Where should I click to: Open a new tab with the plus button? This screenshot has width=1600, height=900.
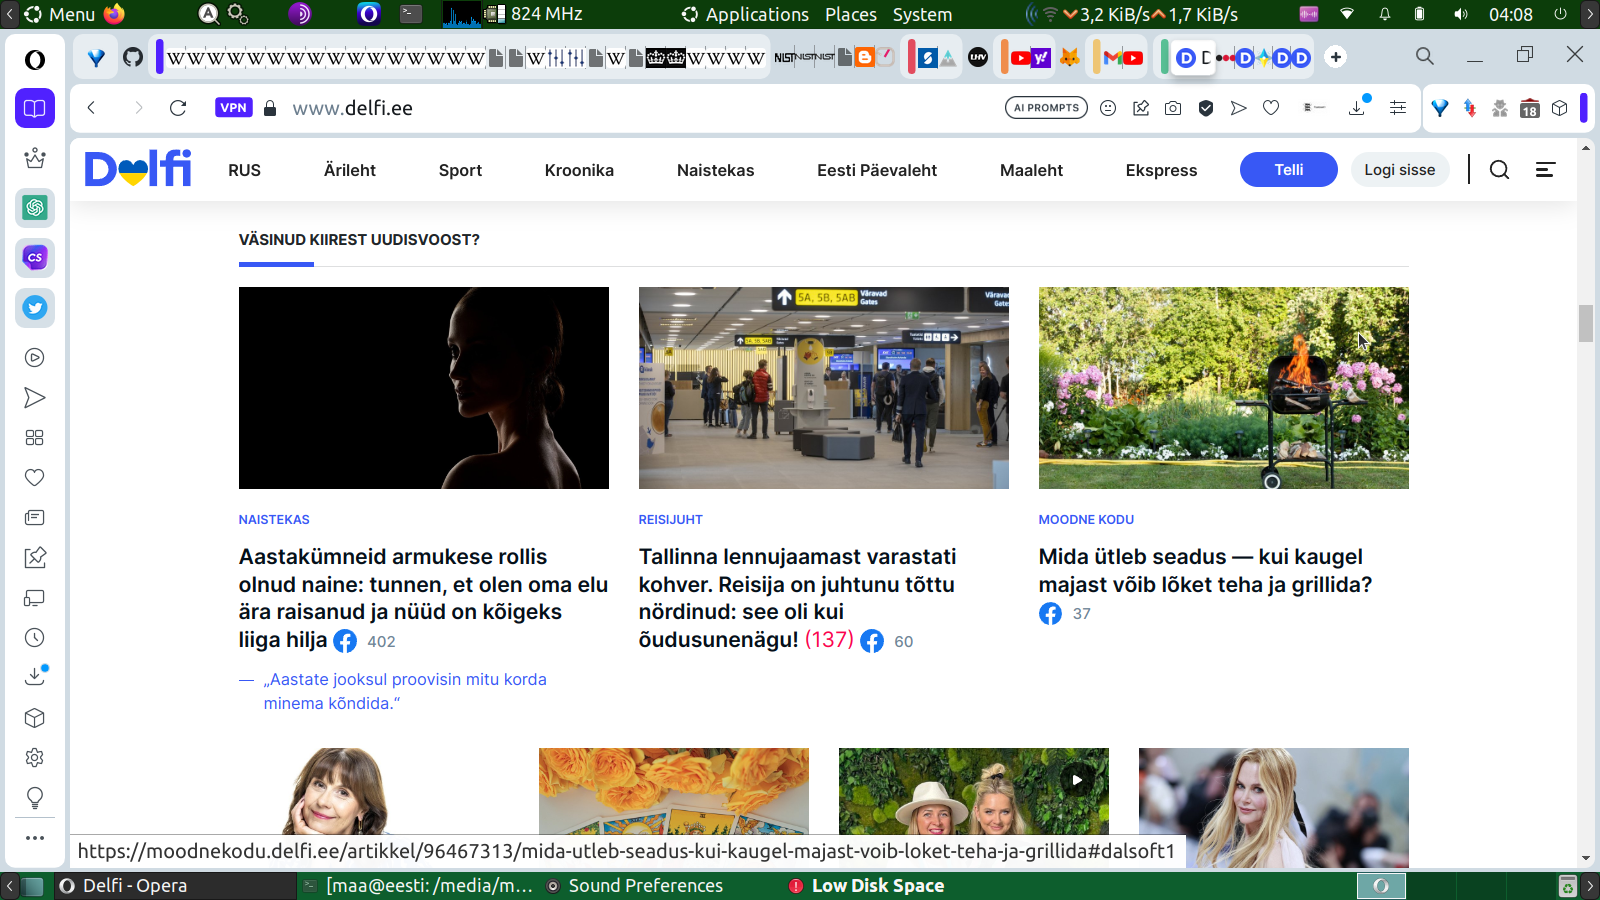1336,57
